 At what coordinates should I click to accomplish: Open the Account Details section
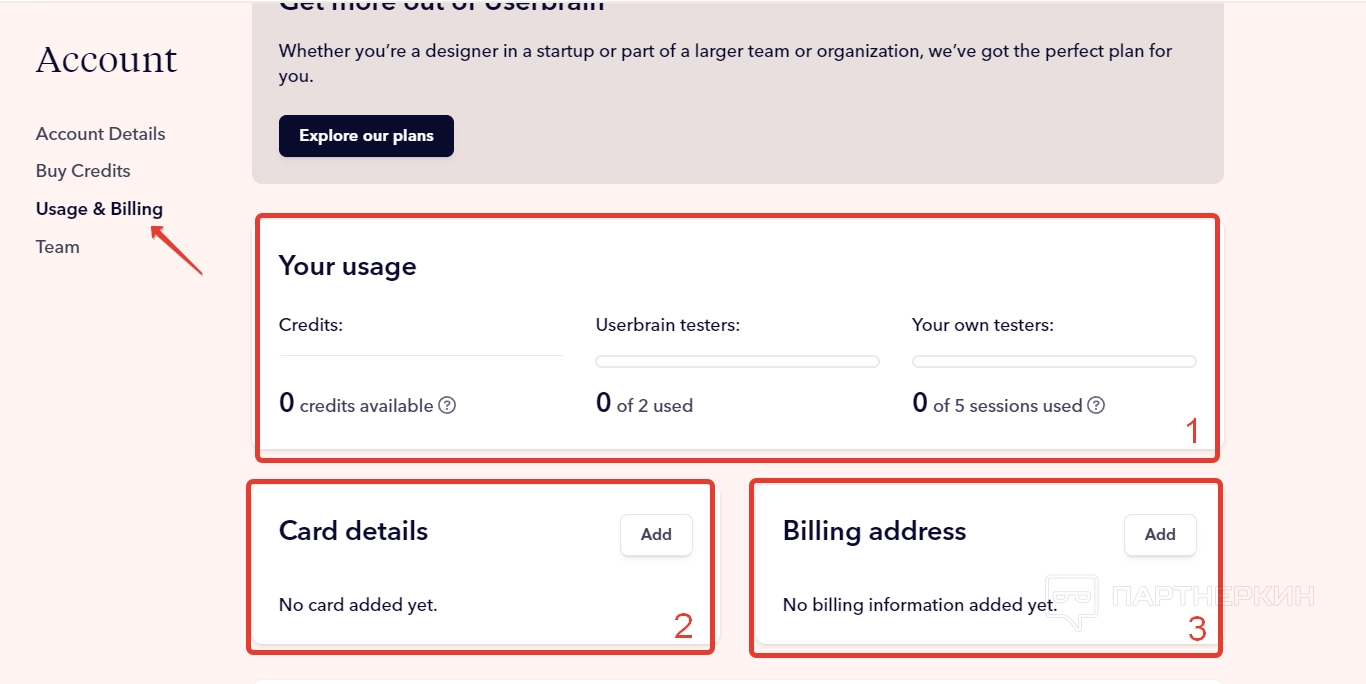pyautogui.click(x=100, y=134)
